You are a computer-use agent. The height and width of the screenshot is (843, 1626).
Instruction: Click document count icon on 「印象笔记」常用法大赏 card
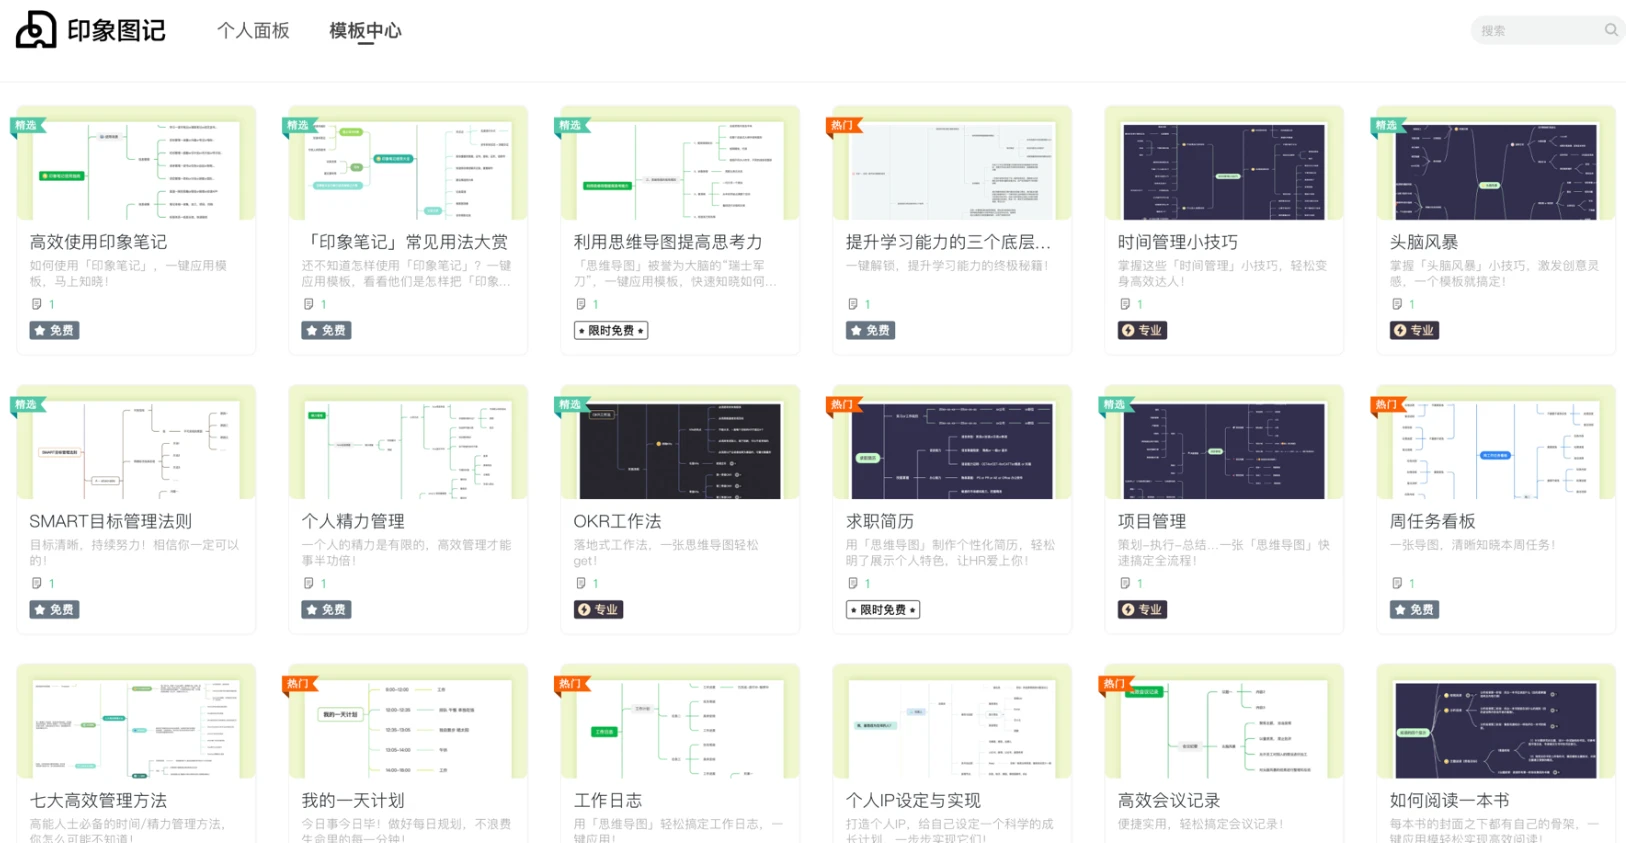(309, 304)
